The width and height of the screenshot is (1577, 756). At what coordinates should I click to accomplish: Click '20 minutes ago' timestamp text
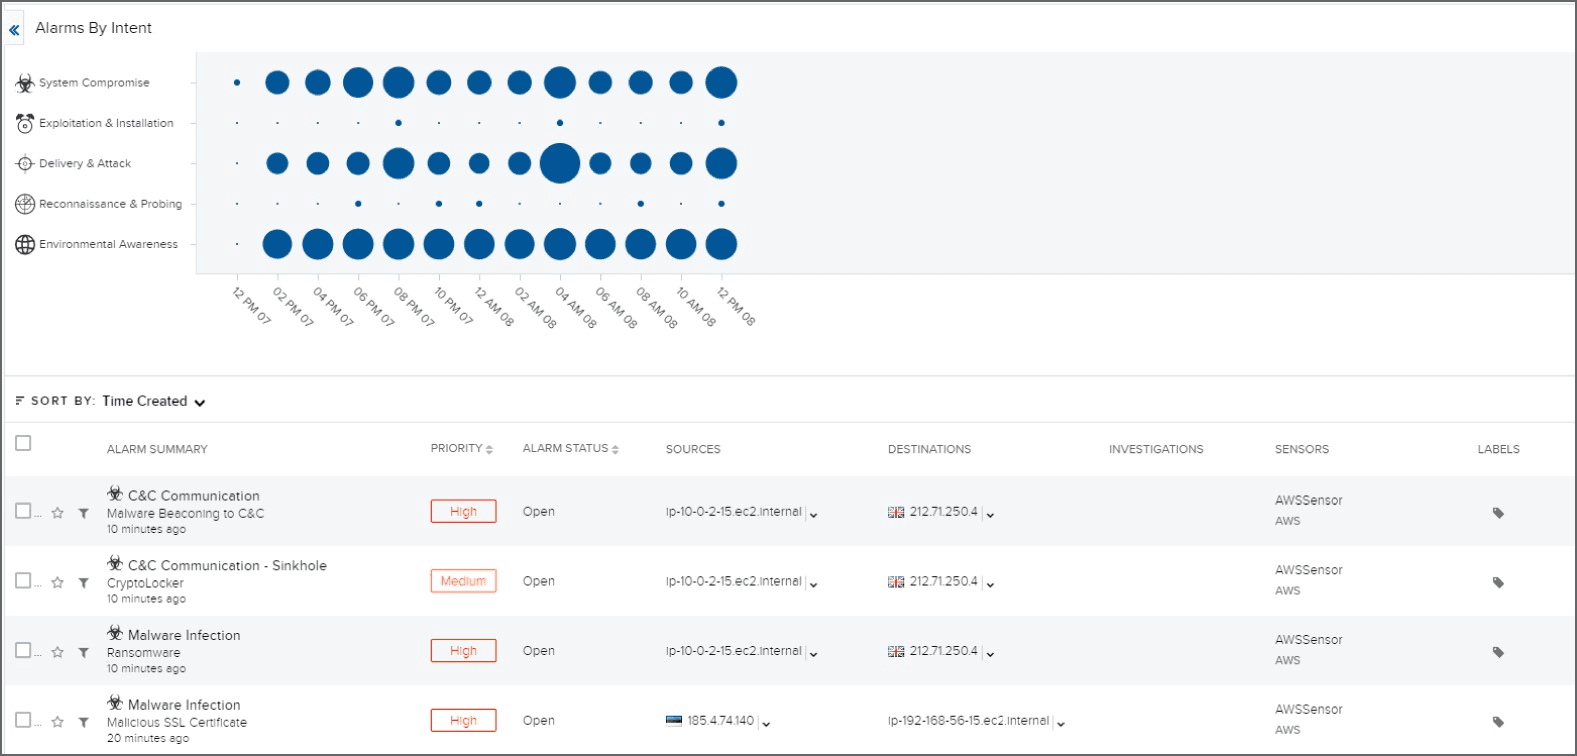point(148,738)
